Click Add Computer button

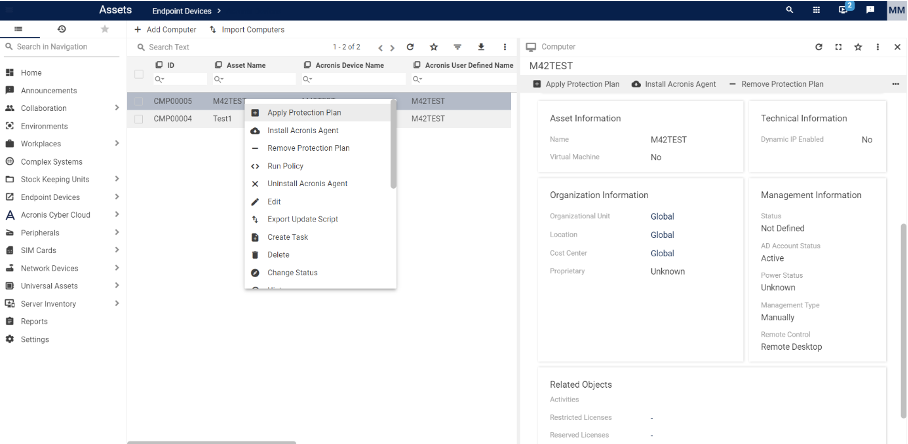[x=165, y=30]
